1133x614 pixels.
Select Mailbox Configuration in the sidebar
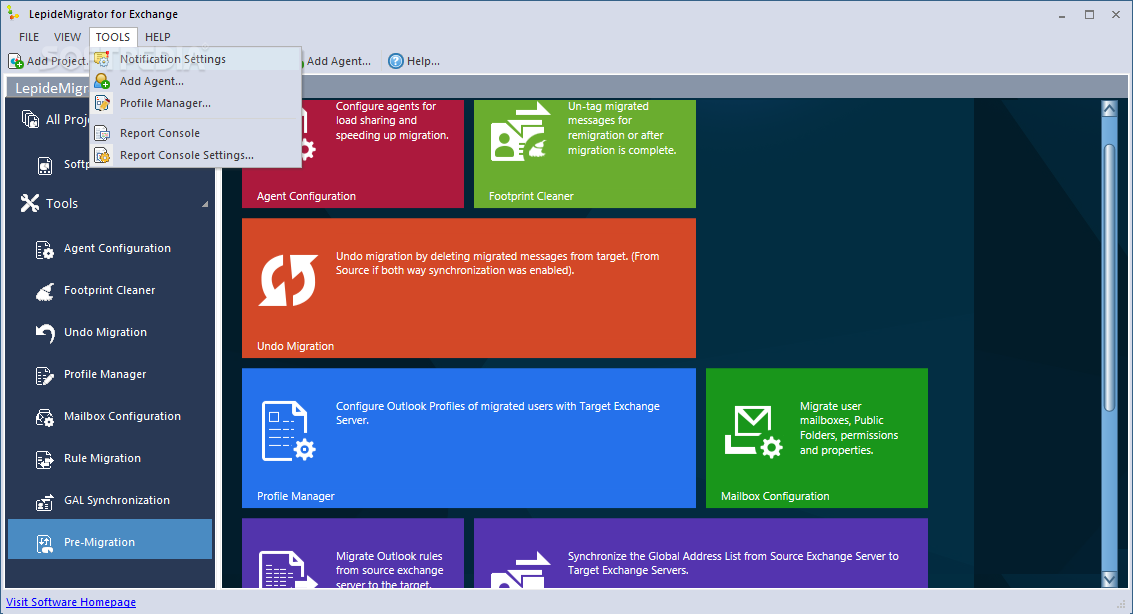tap(110, 416)
